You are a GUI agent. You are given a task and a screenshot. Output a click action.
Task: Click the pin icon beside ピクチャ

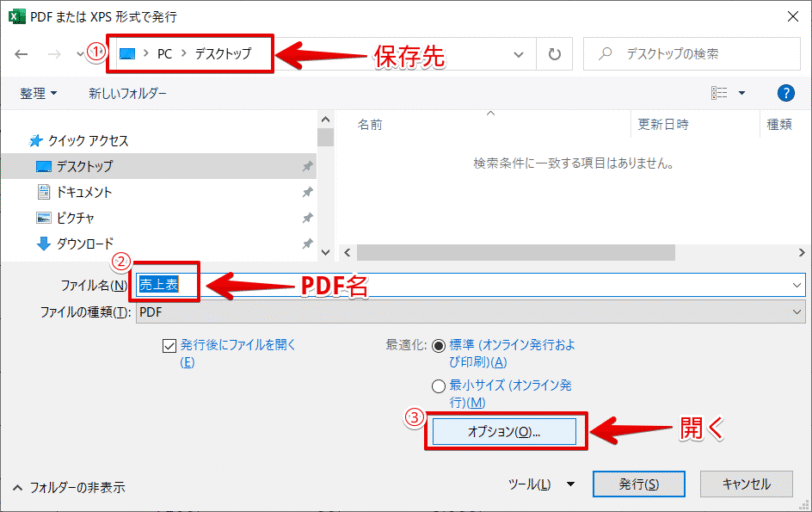307,218
